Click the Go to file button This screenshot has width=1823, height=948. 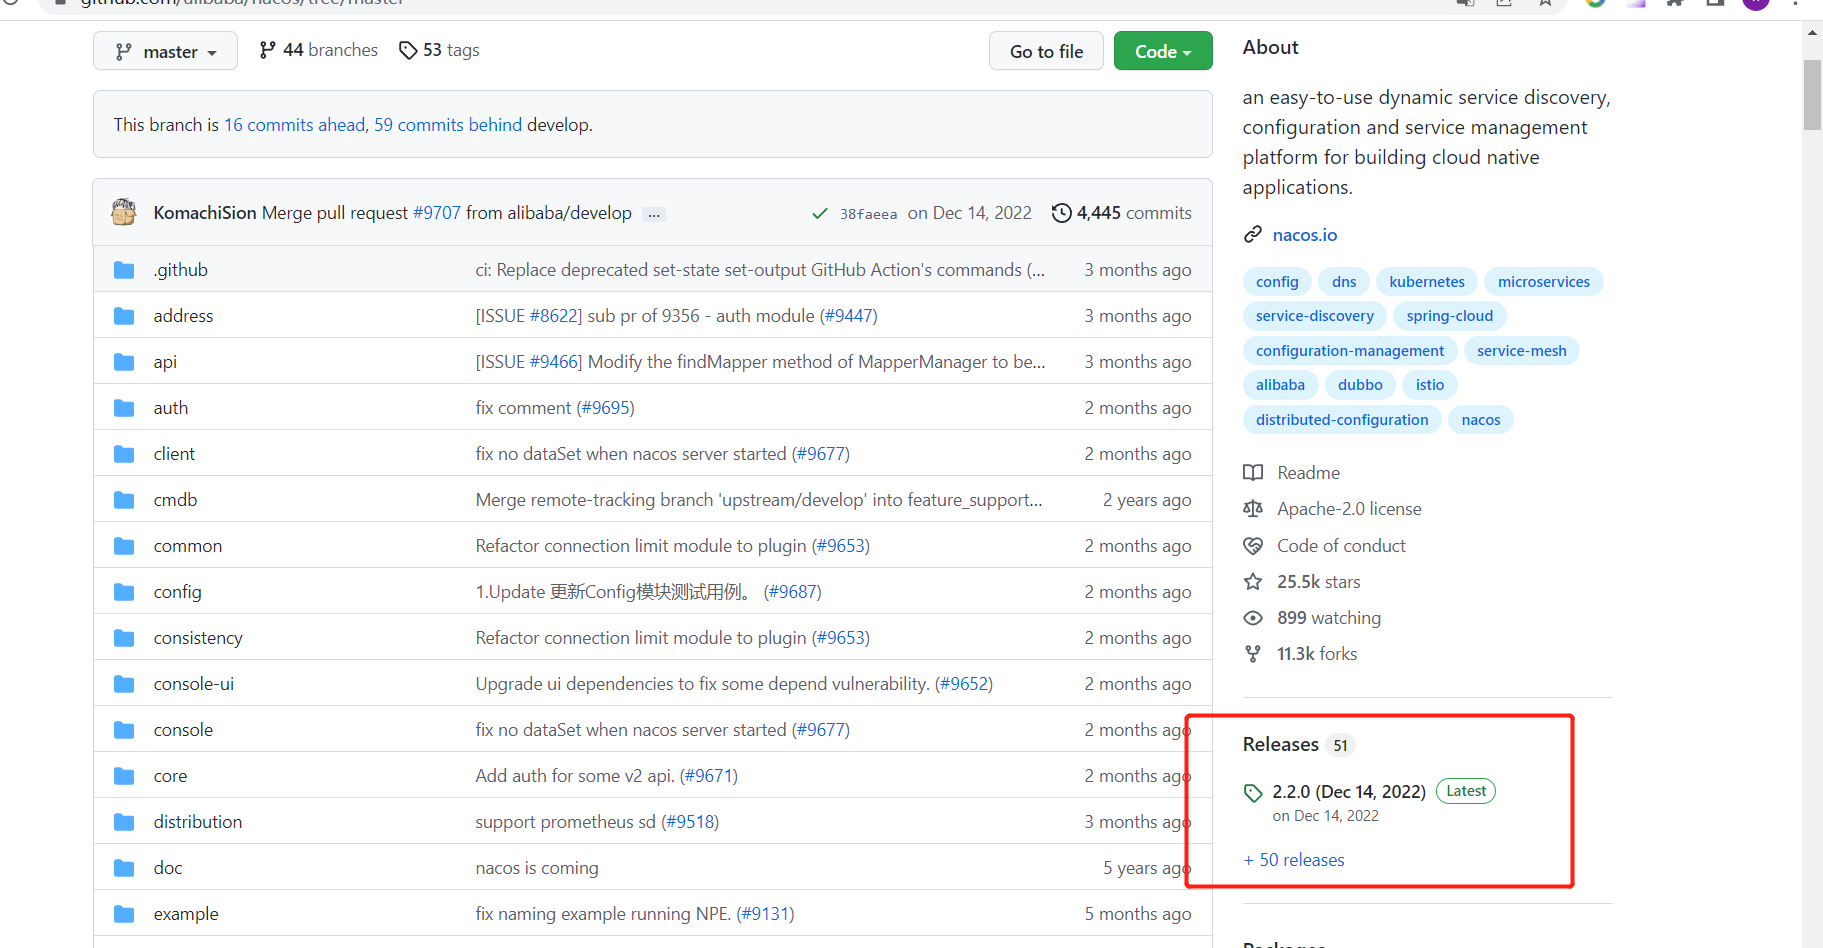tap(1046, 51)
